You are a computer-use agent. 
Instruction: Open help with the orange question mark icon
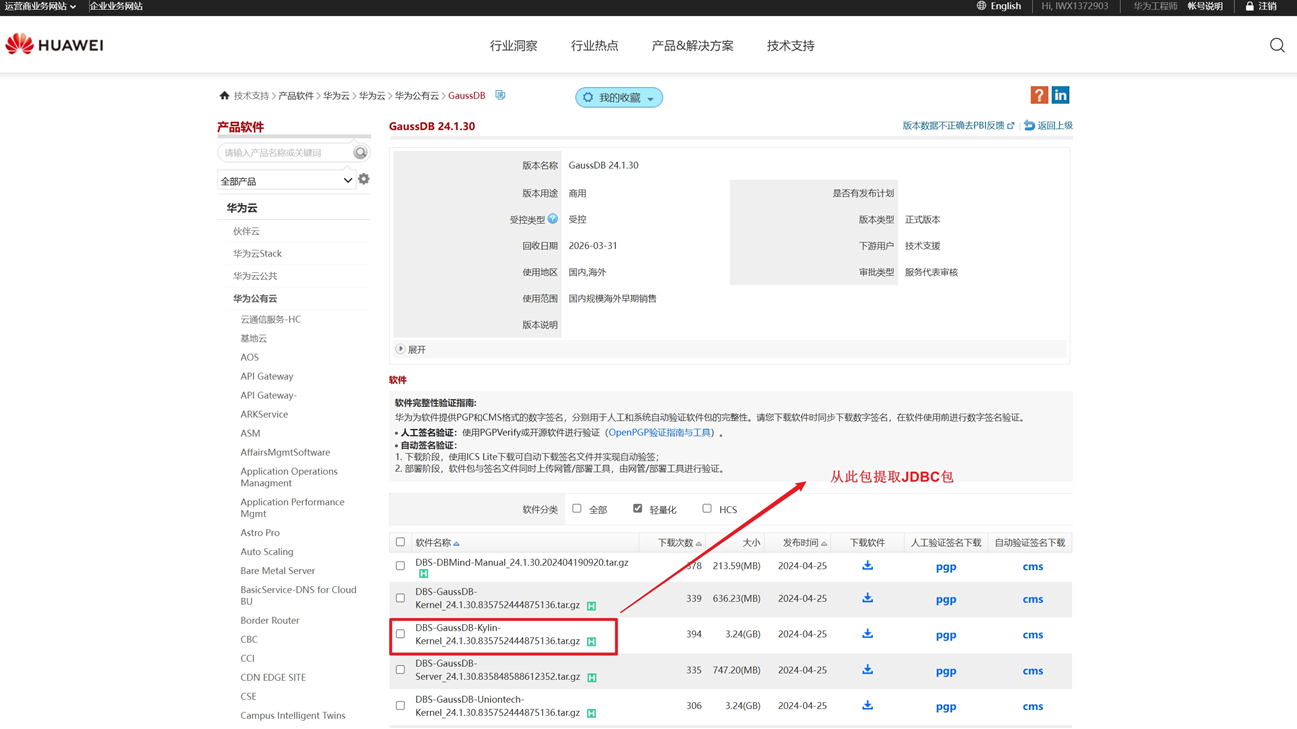1039,95
